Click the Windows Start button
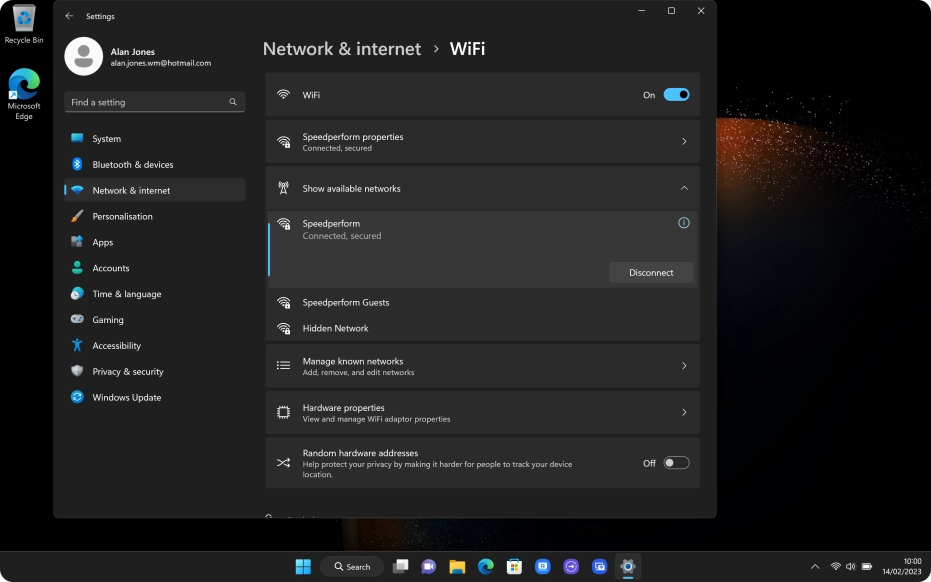This screenshot has height=582, width=931. [302, 566]
